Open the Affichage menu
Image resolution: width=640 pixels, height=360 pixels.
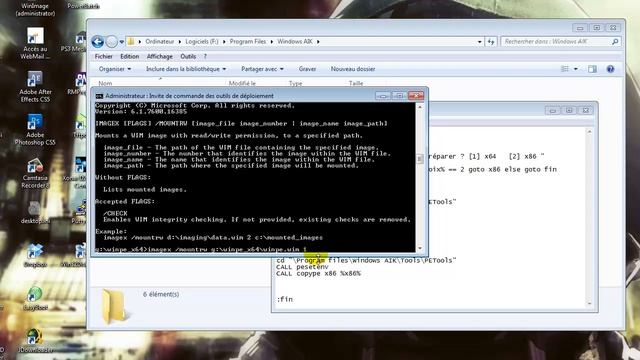[x=160, y=56]
